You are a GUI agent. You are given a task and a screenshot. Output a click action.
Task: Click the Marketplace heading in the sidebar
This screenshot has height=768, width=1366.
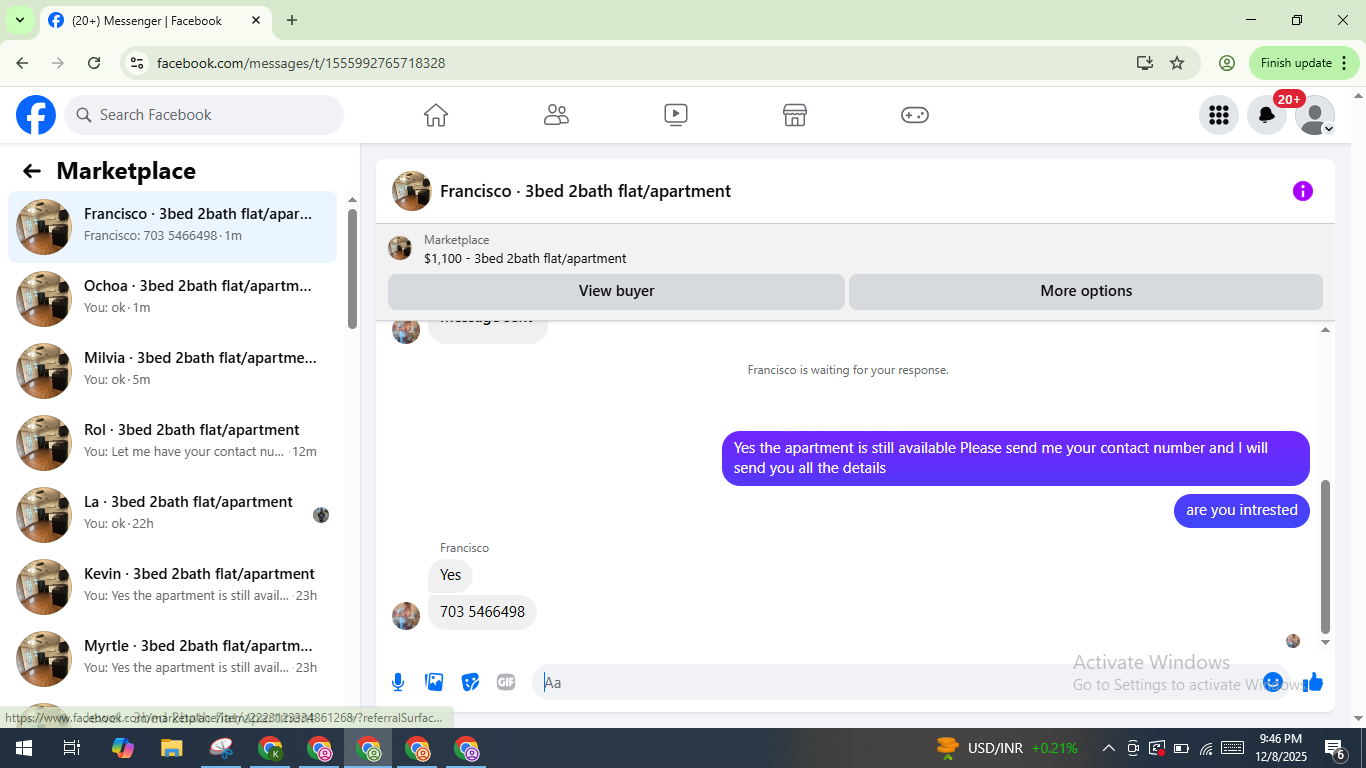tap(126, 171)
